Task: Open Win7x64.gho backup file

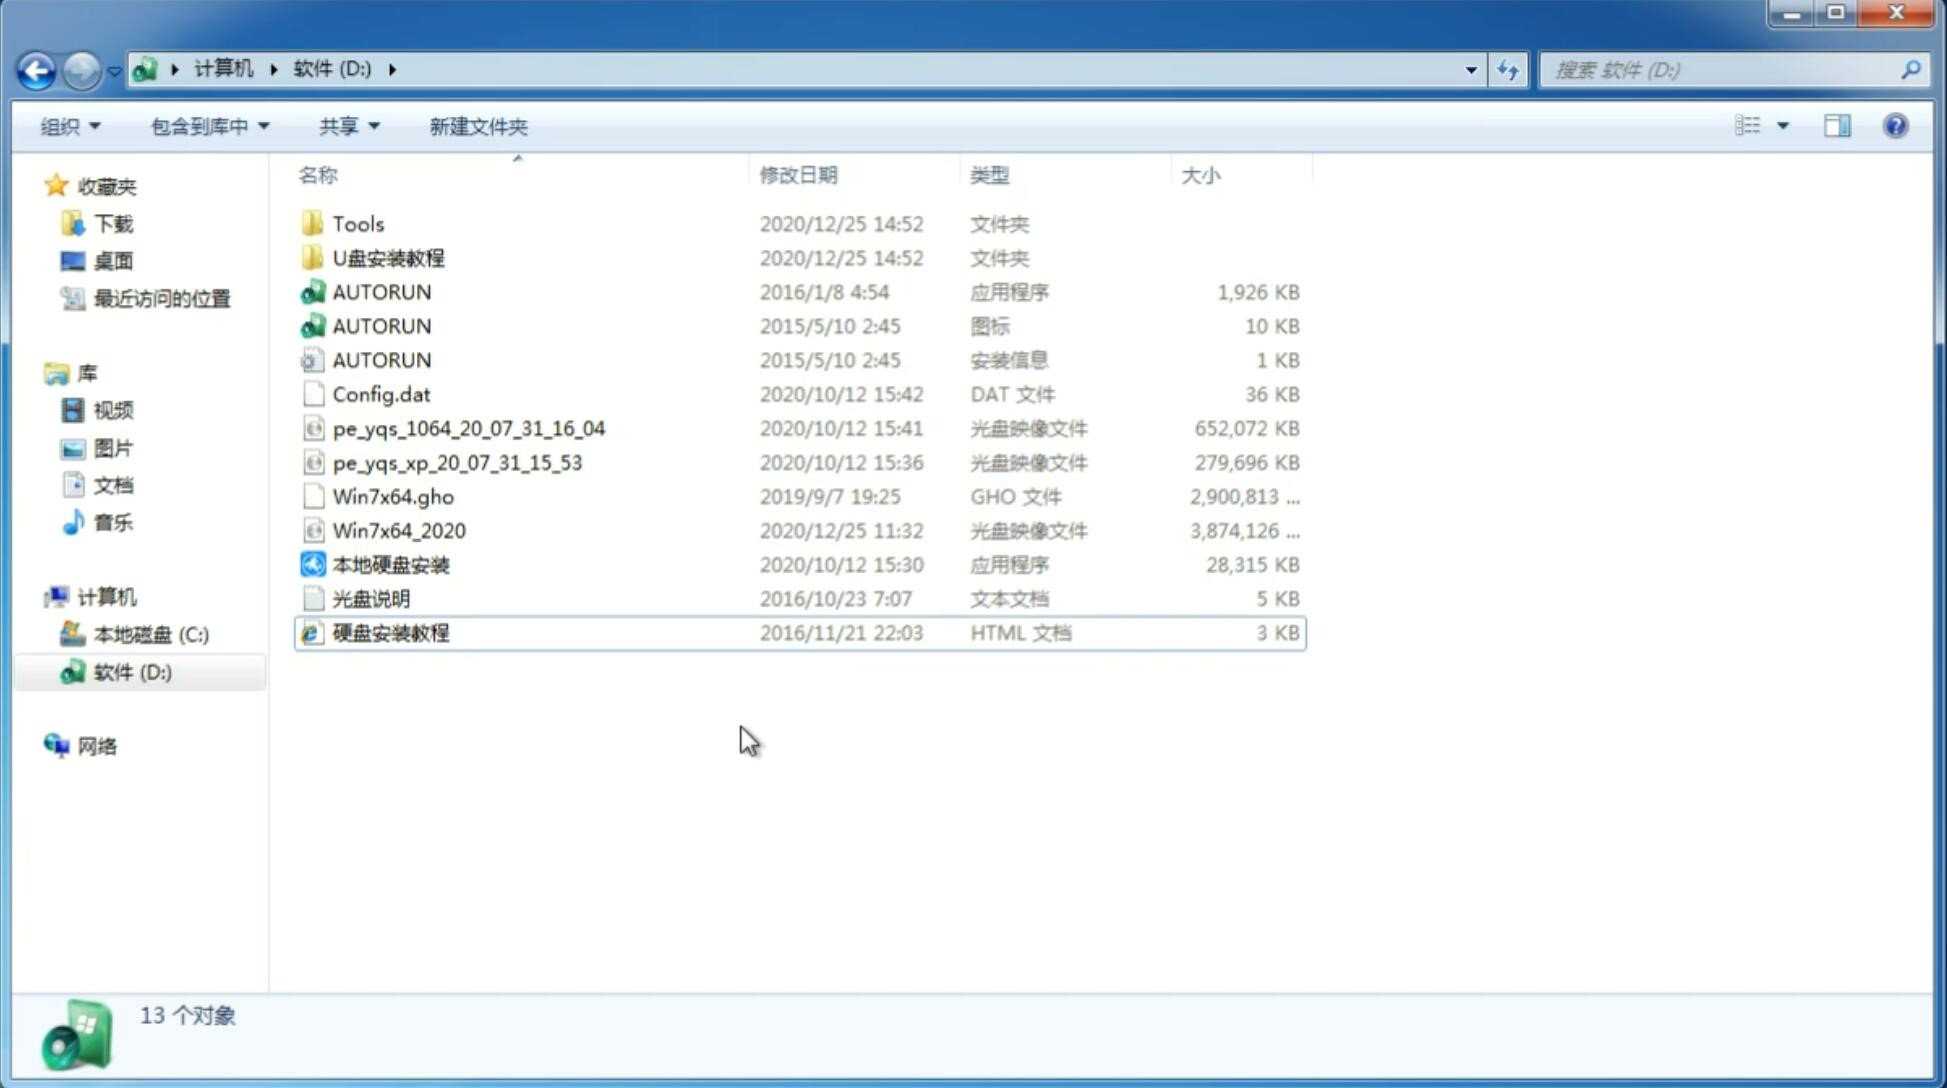Action: click(390, 496)
